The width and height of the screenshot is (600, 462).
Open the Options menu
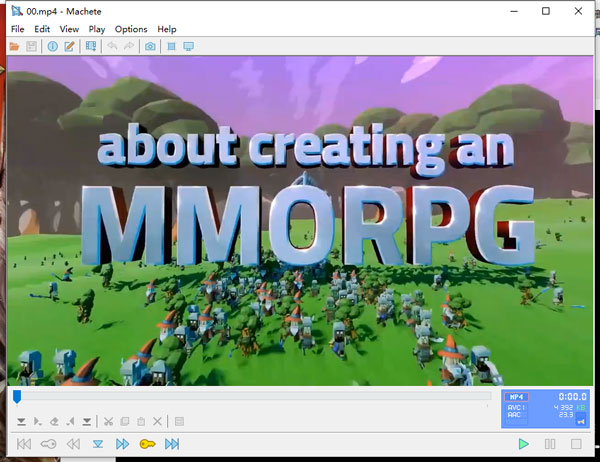(x=131, y=29)
